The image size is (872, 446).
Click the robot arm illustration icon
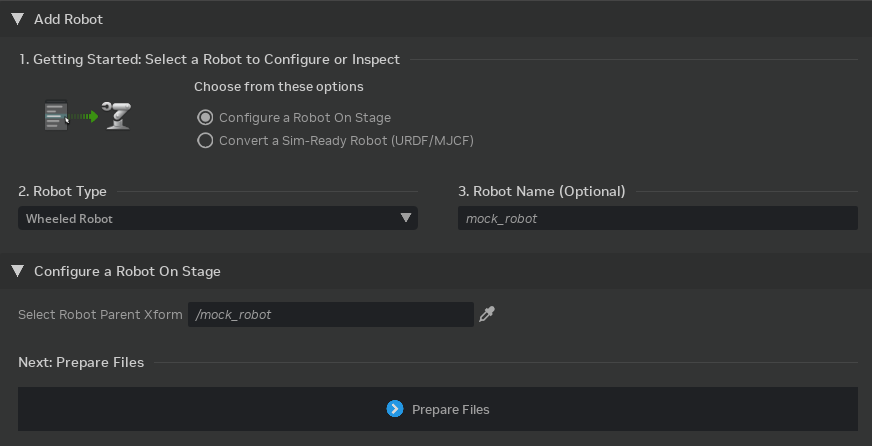(118, 116)
